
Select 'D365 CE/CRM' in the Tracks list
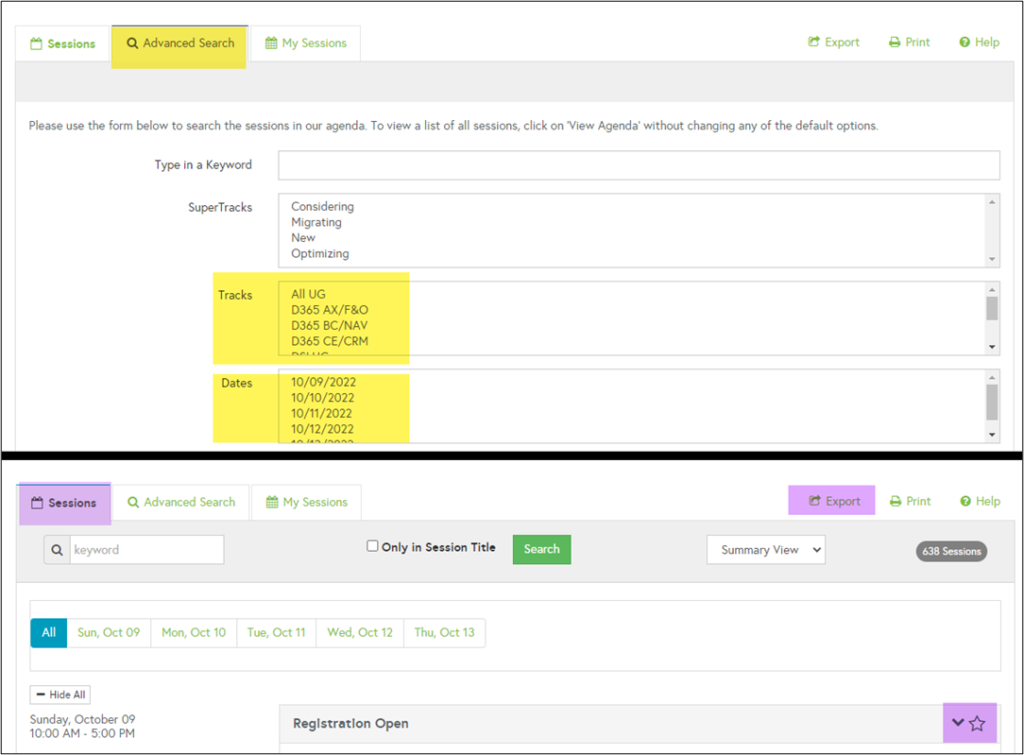click(330, 341)
